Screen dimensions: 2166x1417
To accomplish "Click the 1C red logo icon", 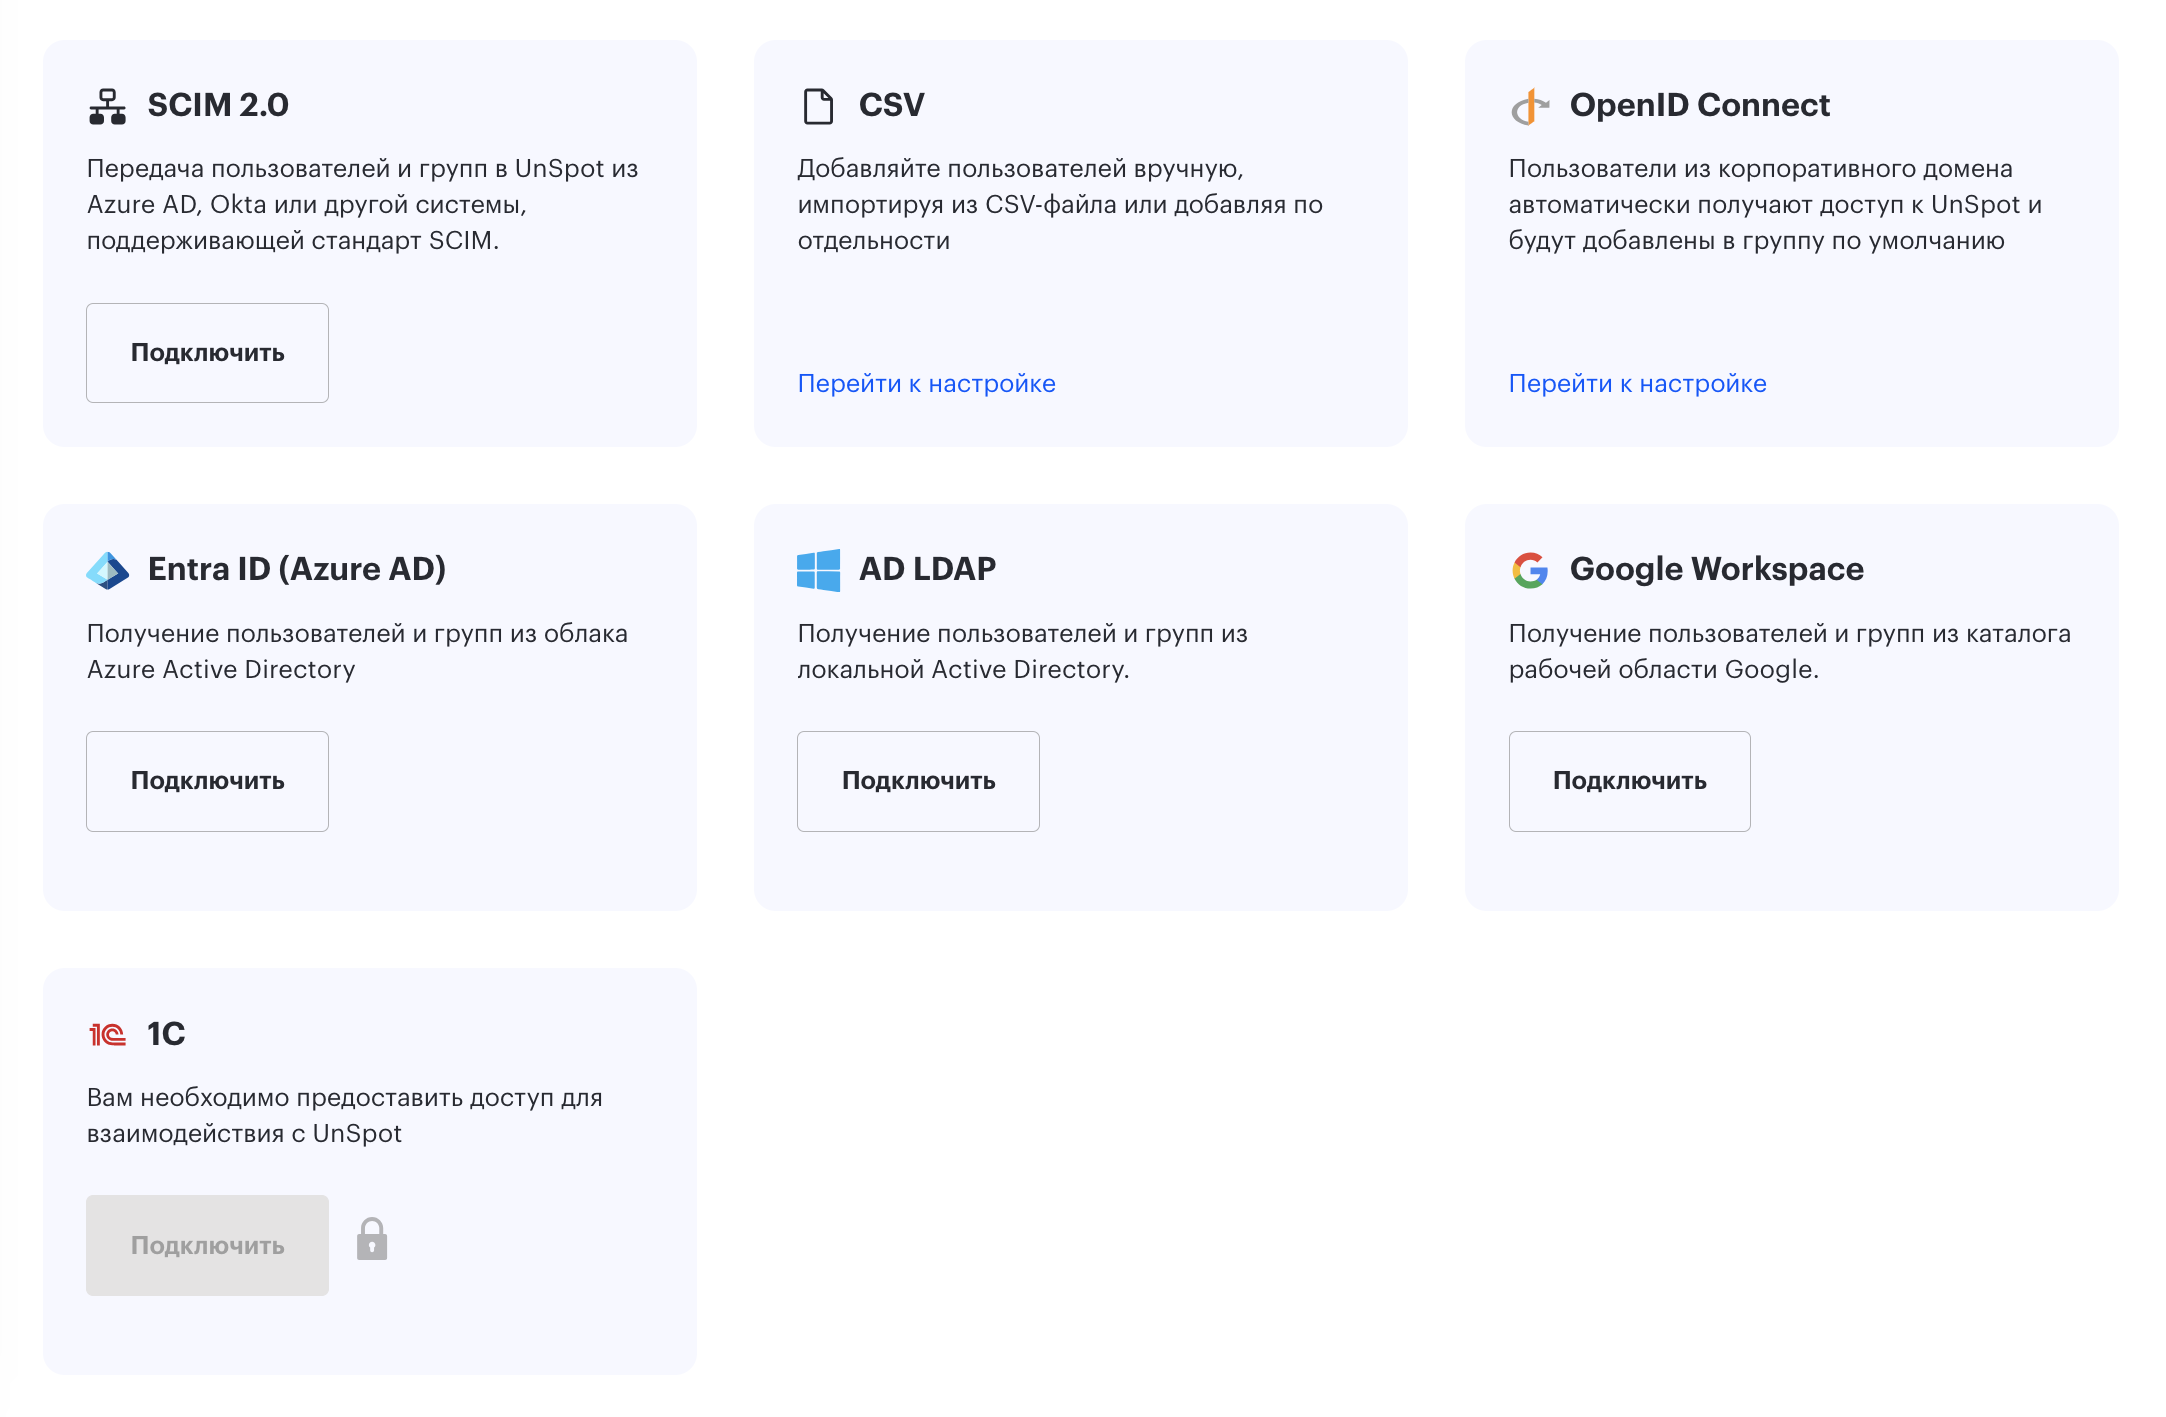I will coord(107,1034).
